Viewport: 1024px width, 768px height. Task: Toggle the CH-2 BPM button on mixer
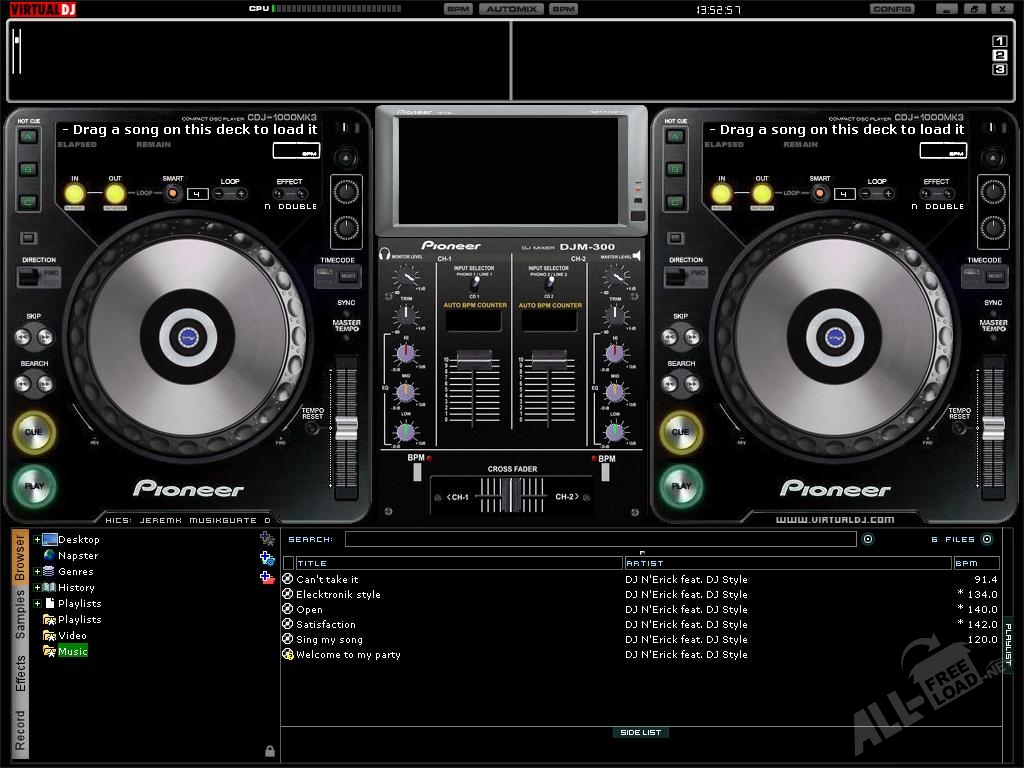point(604,470)
